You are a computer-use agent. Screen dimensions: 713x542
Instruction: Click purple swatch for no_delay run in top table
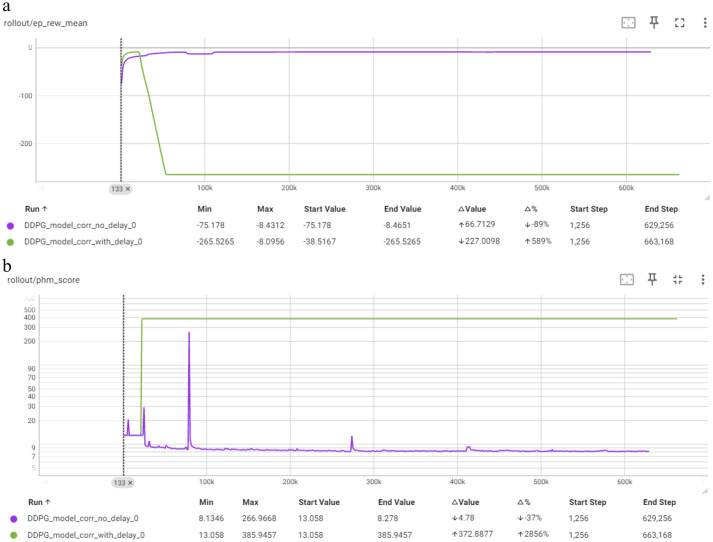(x=10, y=226)
